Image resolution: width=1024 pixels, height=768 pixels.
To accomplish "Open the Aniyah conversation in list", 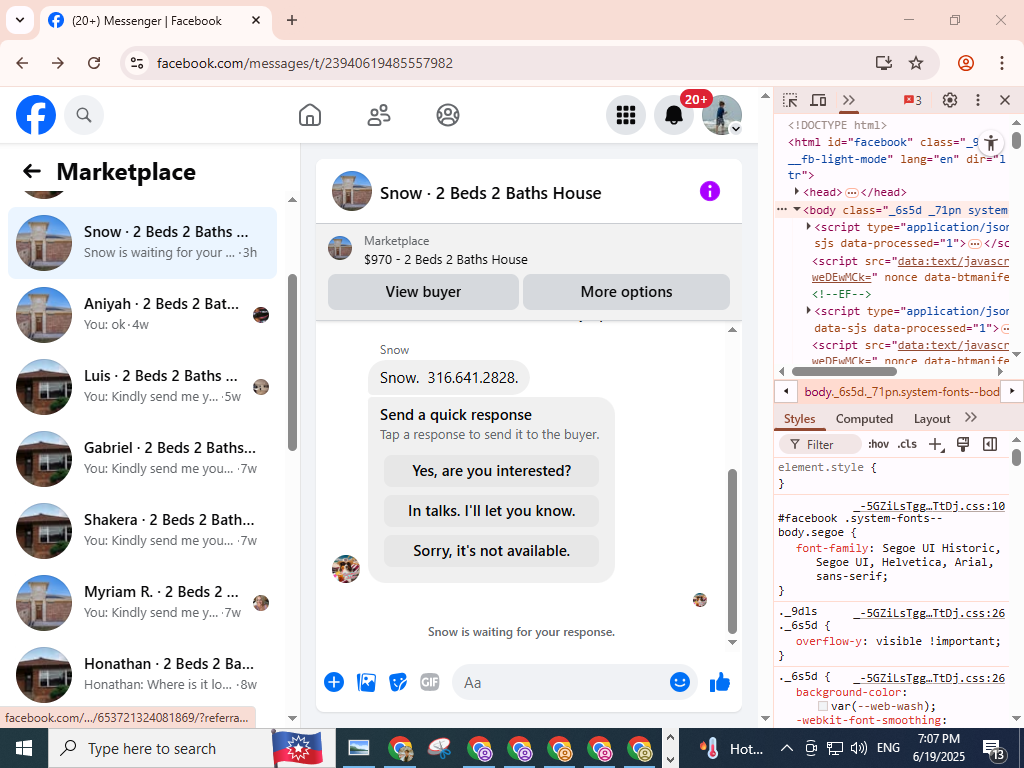I will click(142, 315).
